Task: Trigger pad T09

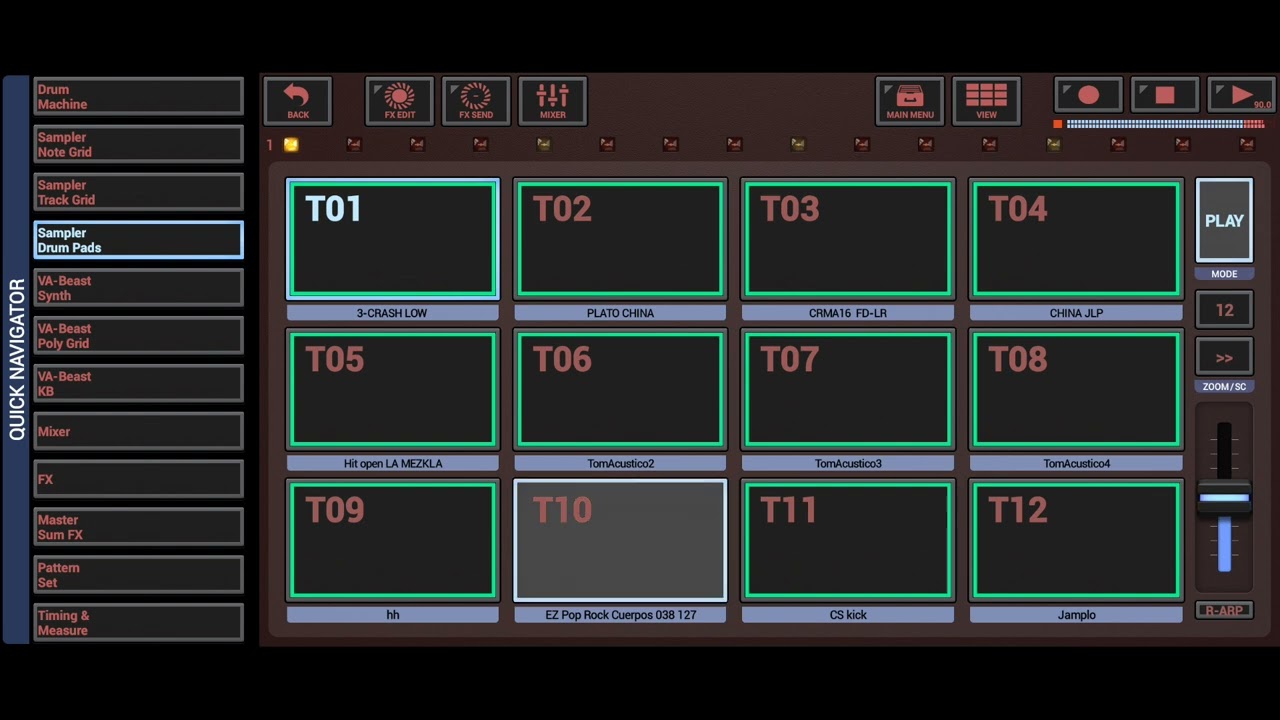Action: (x=392, y=541)
